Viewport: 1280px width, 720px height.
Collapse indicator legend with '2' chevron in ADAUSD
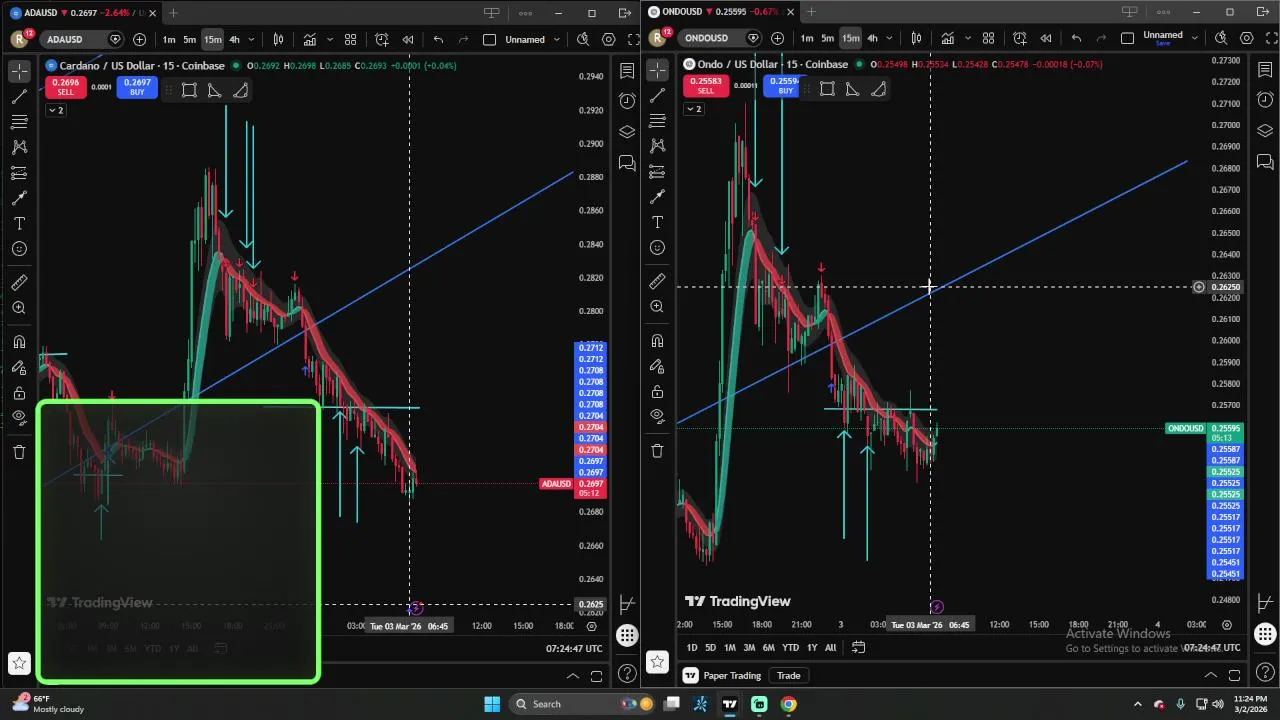[x=54, y=110]
